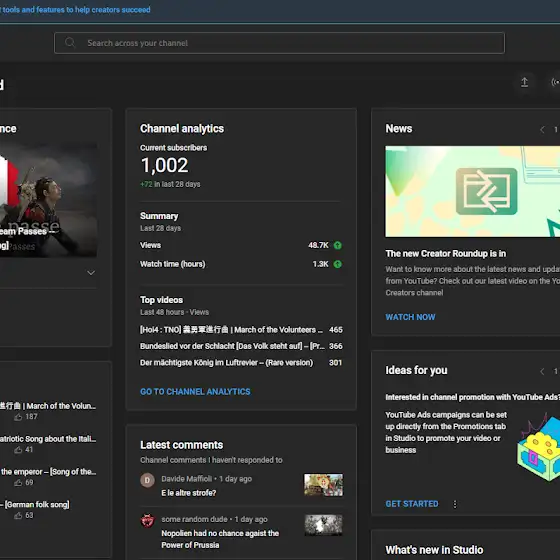Click the Creator Roundup news image
The width and height of the screenshot is (560, 560).
coord(472,191)
